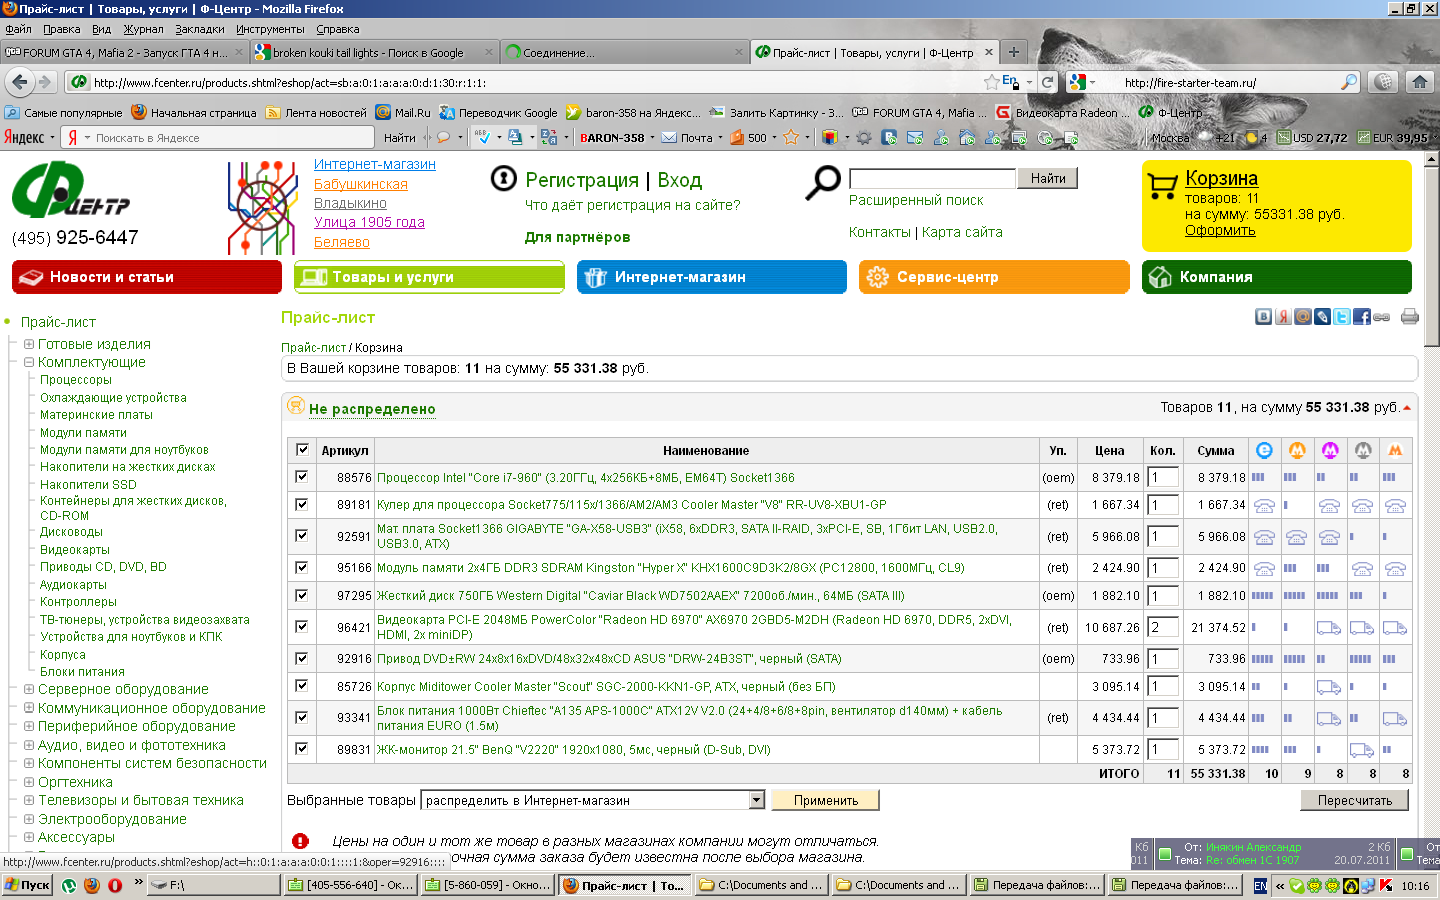The width and height of the screenshot is (1440, 900).
Task: Click the shopping cart icon in the yellow box
Action: pyautogui.click(x=1163, y=186)
